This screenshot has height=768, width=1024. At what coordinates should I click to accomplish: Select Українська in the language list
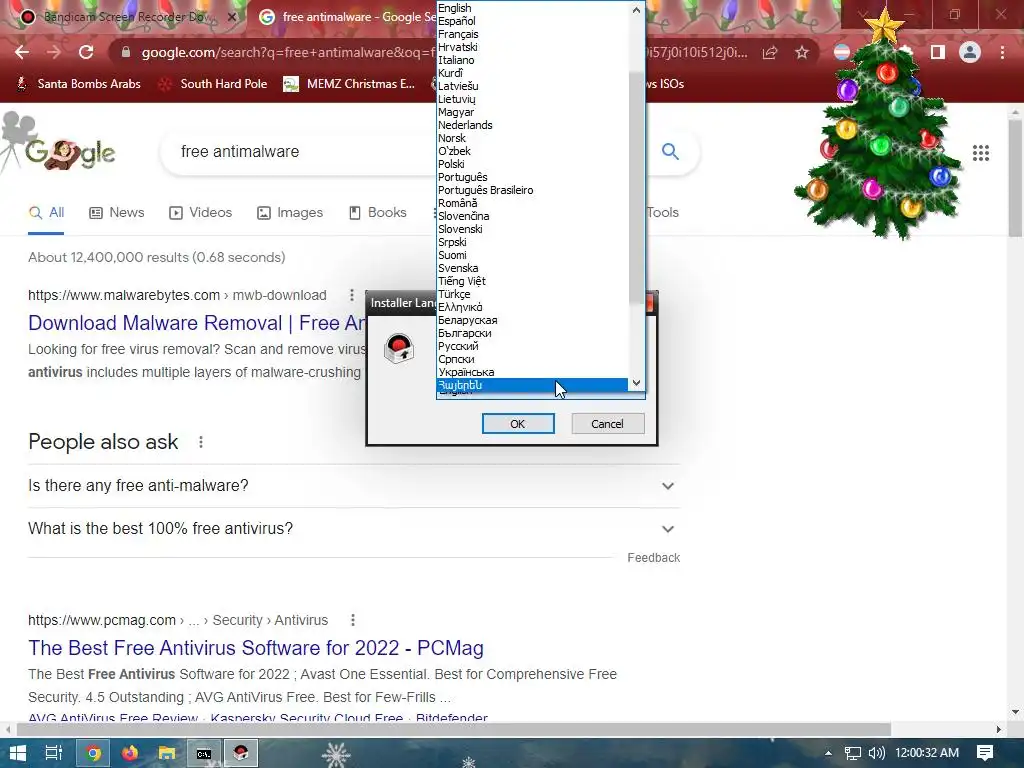533,372
